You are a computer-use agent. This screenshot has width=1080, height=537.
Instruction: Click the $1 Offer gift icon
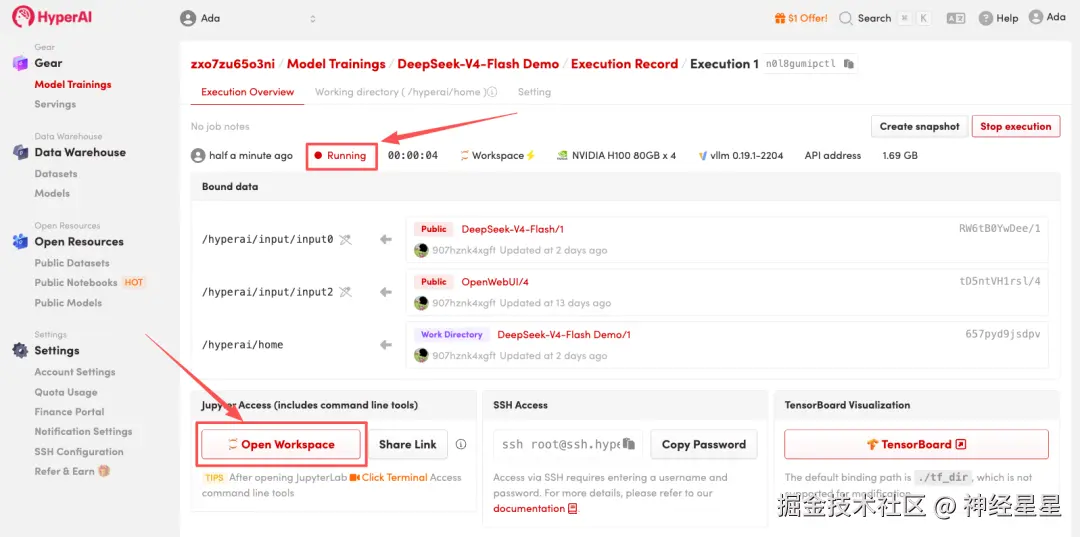pyautogui.click(x=780, y=19)
